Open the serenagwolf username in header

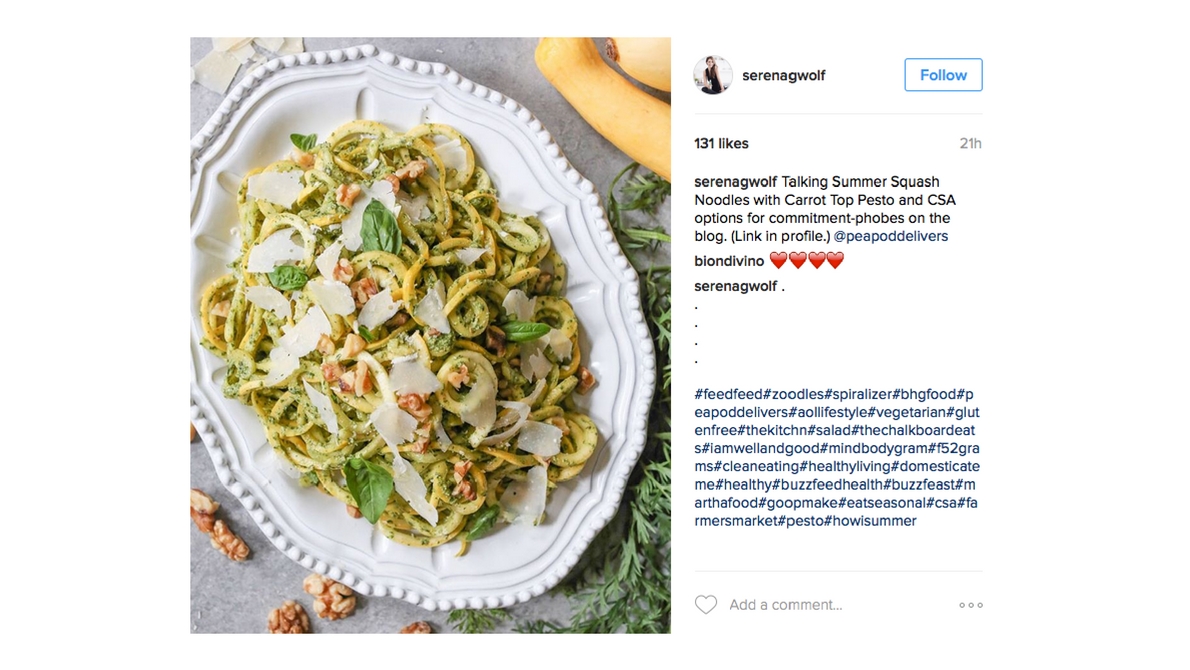783,75
